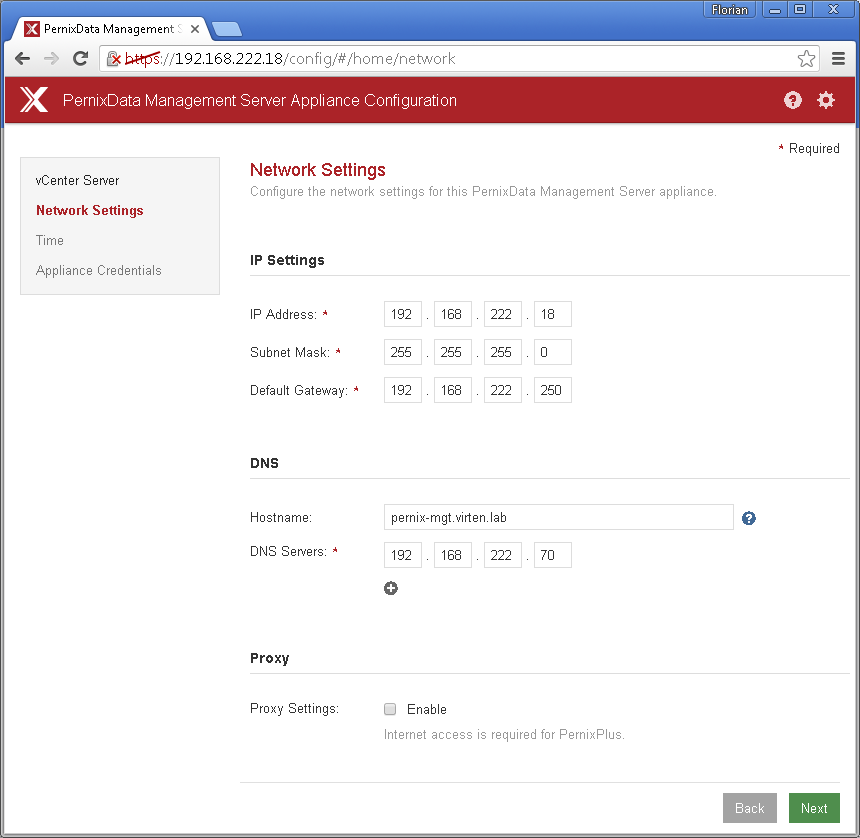The width and height of the screenshot is (860, 838).
Task: Click the gray Back button
Action: pyautogui.click(x=749, y=808)
